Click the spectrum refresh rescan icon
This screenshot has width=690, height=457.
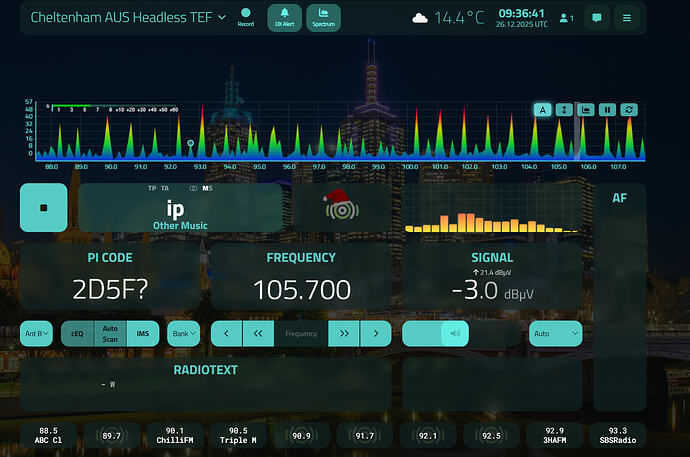(629, 110)
